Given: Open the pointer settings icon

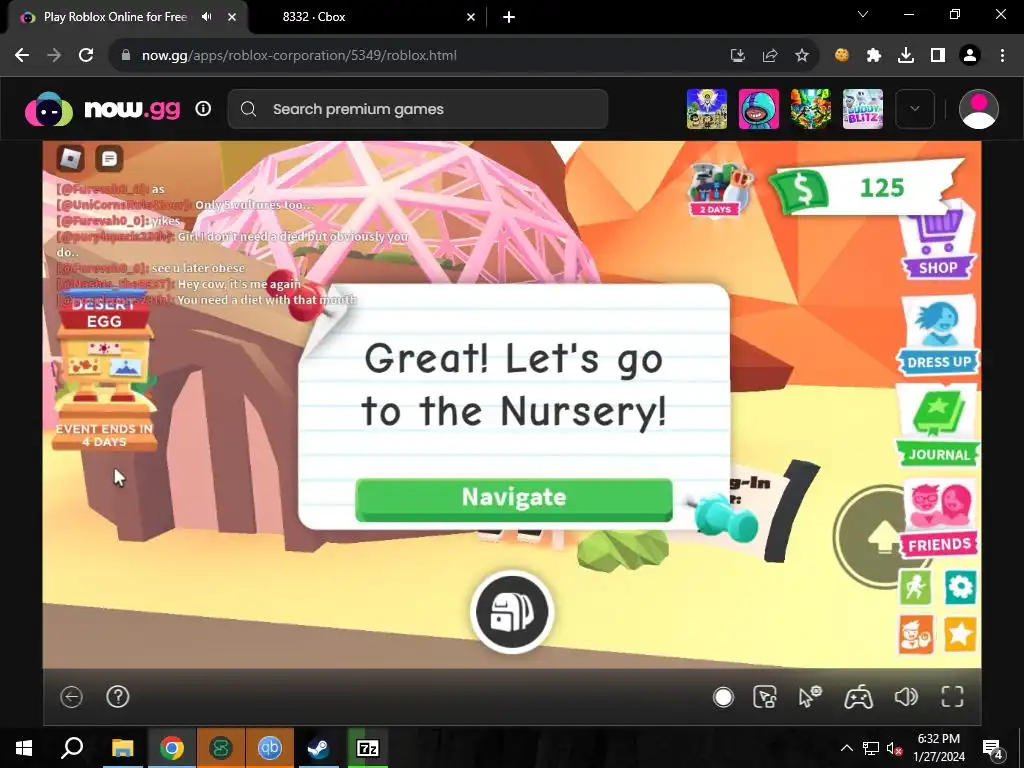Looking at the screenshot, I should [x=810, y=697].
